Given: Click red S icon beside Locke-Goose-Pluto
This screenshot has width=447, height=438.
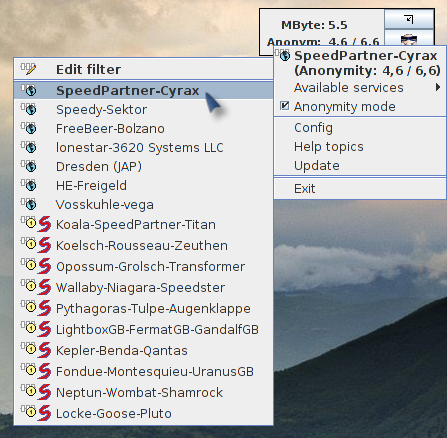Looking at the screenshot, I should (x=44, y=413).
